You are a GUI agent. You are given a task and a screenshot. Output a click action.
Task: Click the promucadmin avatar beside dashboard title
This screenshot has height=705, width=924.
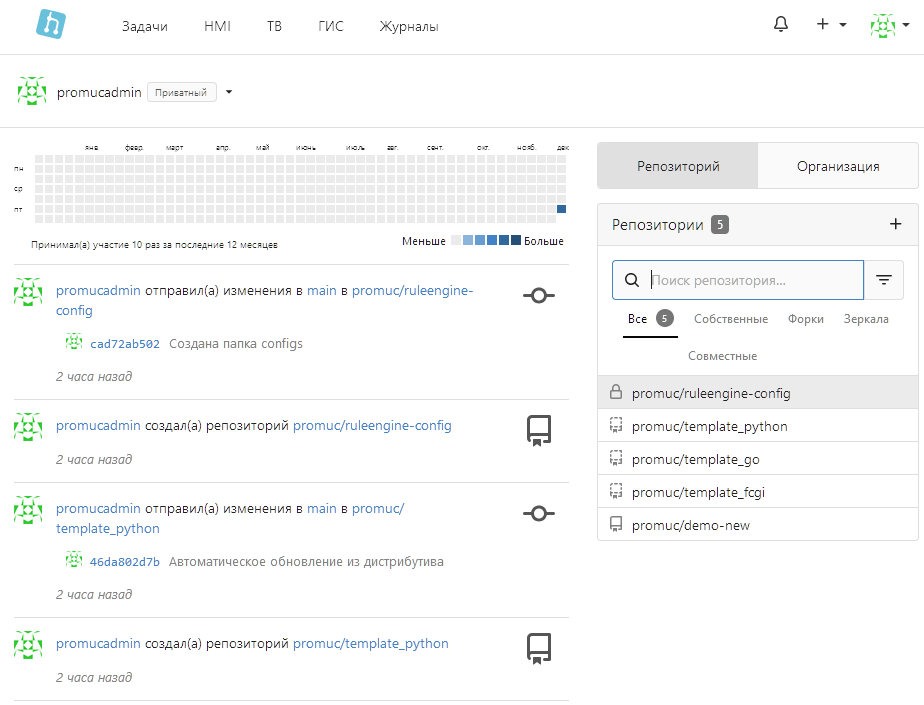[x=32, y=92]
